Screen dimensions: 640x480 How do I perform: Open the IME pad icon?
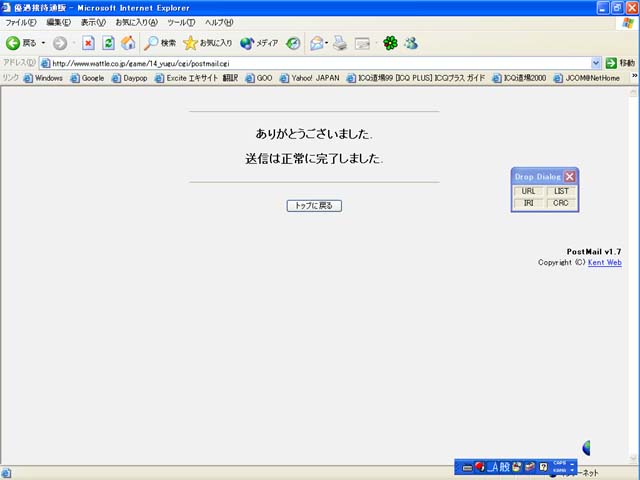click(517, 467)
